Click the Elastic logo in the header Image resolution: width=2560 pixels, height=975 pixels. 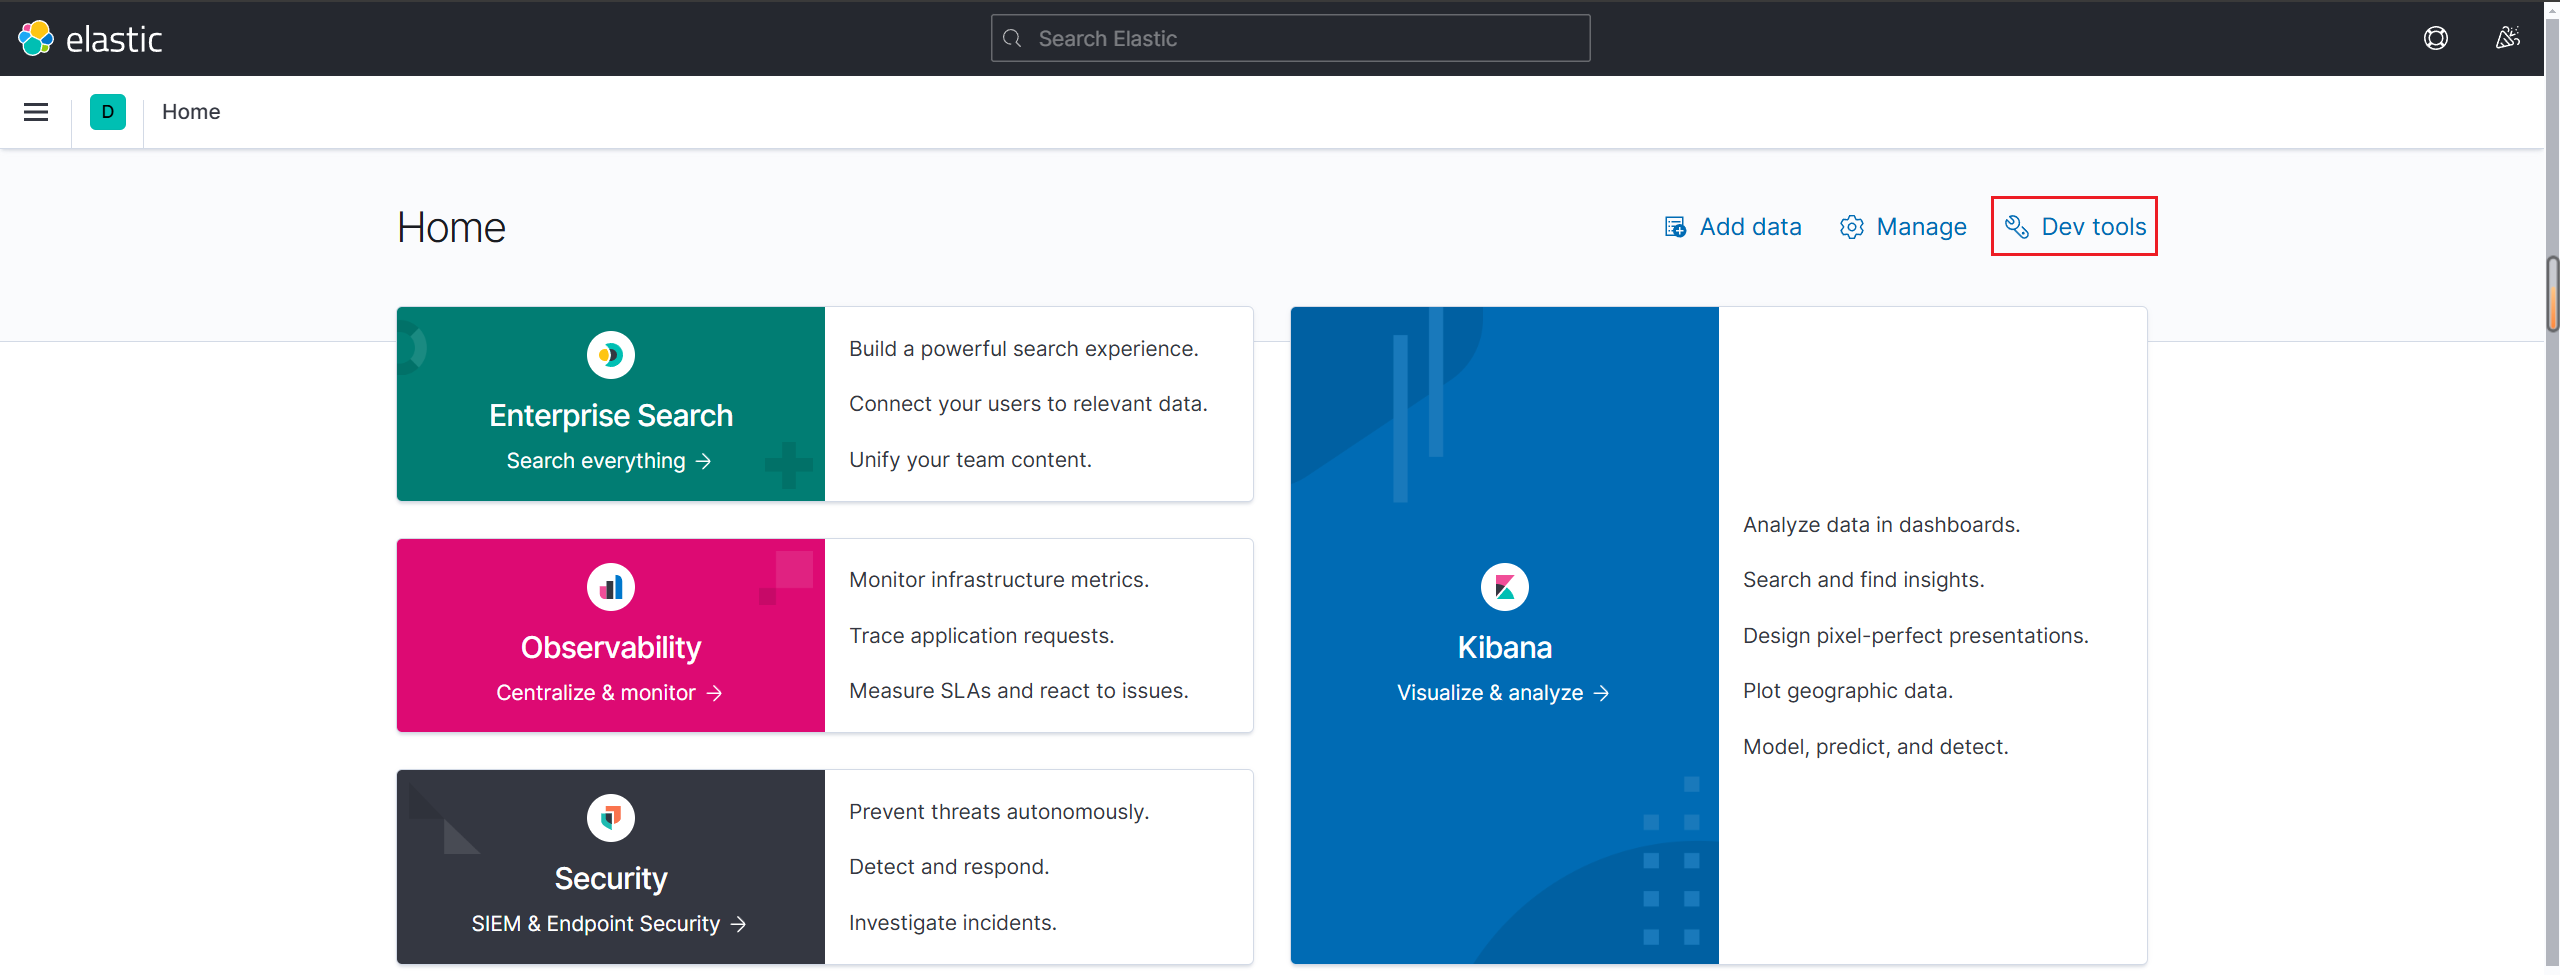90,38
